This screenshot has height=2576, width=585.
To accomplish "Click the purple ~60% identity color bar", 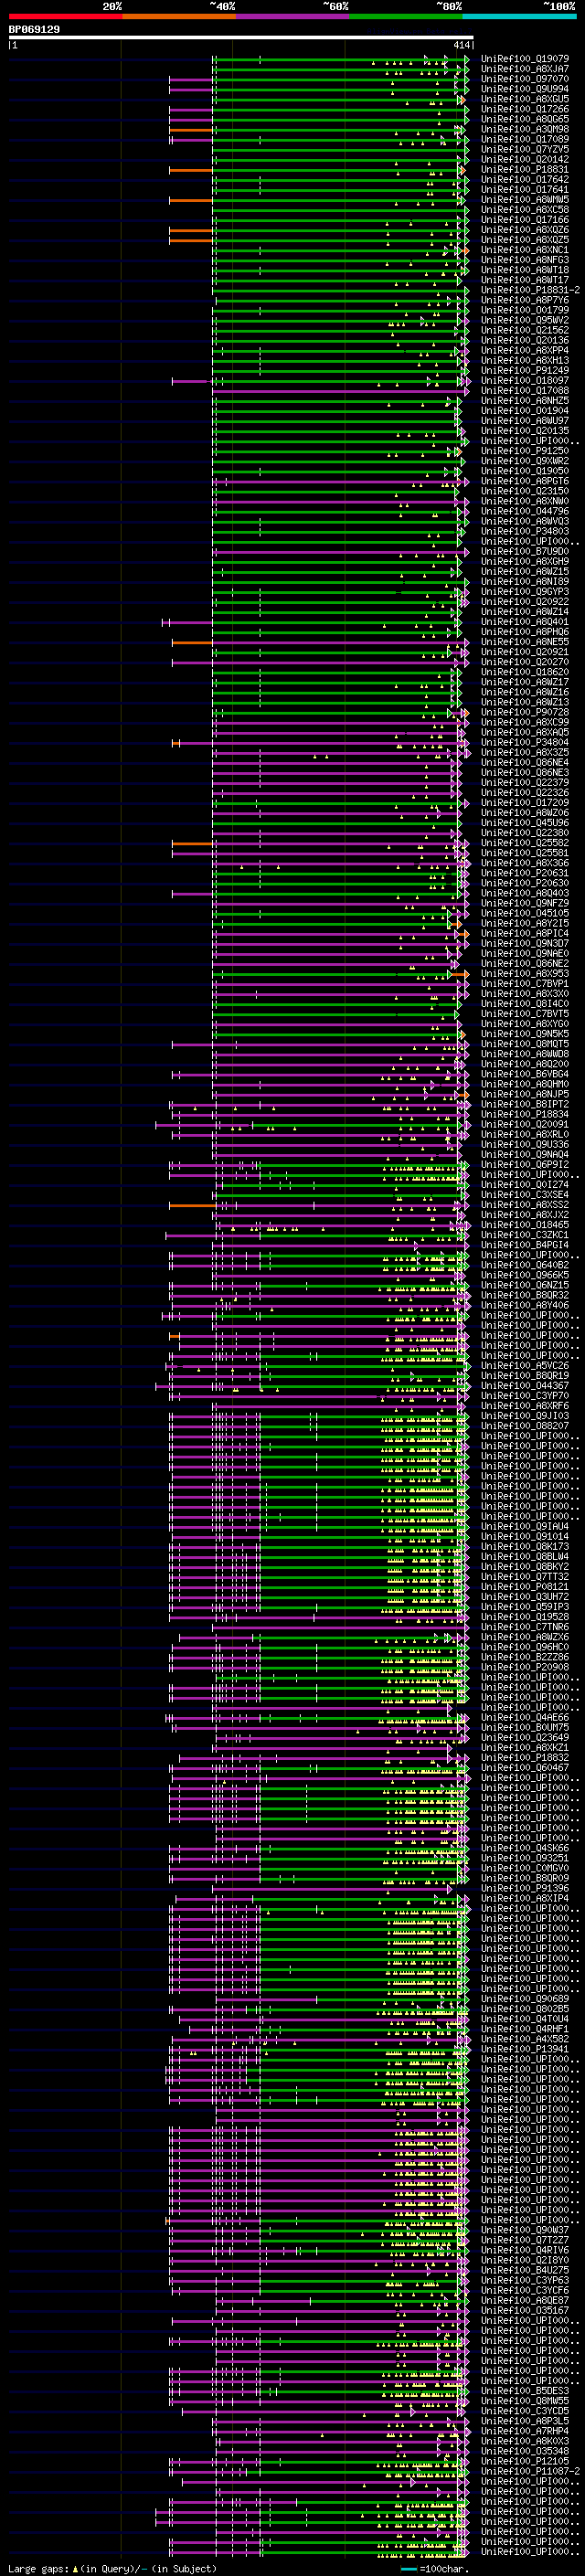I will coord(293,16).
